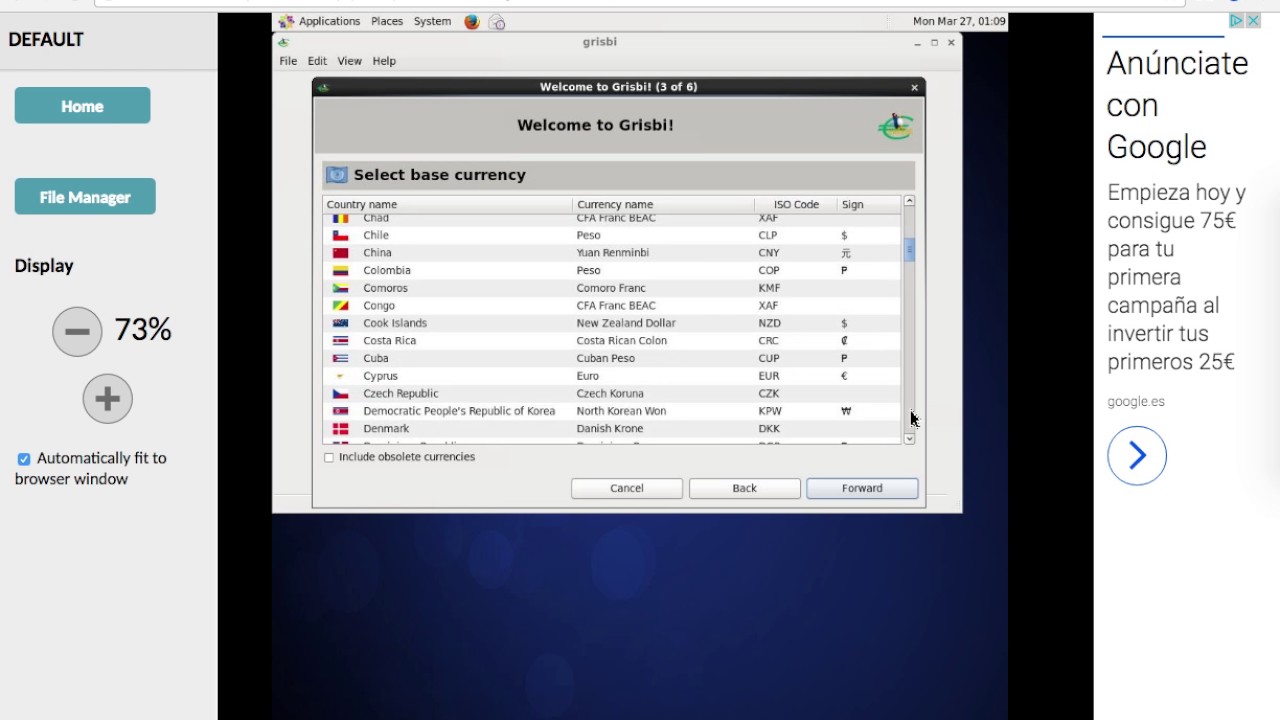Select the Cyprus country row
1280x720 pixels.
tap(612, 376)
